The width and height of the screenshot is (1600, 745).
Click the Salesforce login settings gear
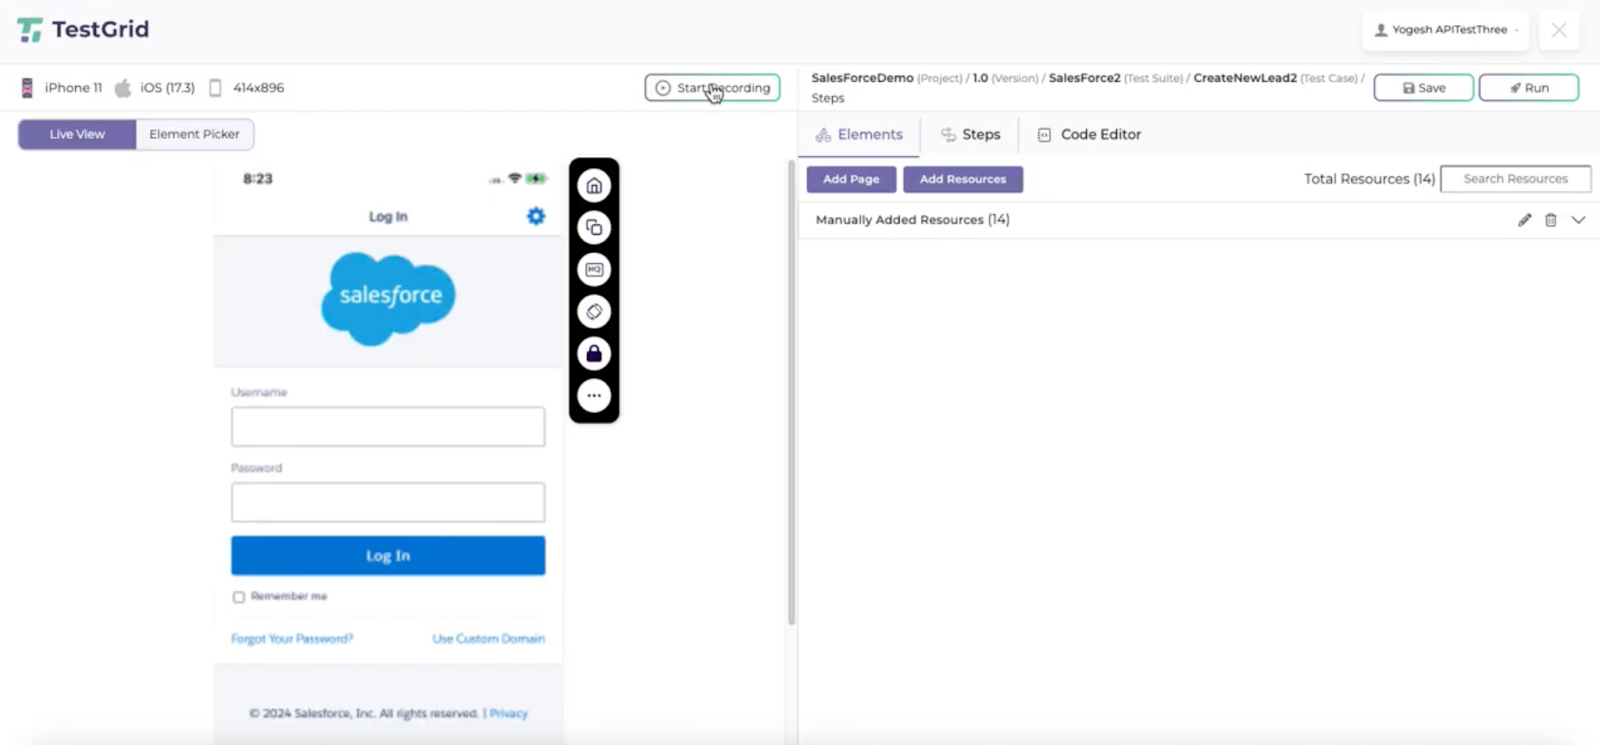536,216
